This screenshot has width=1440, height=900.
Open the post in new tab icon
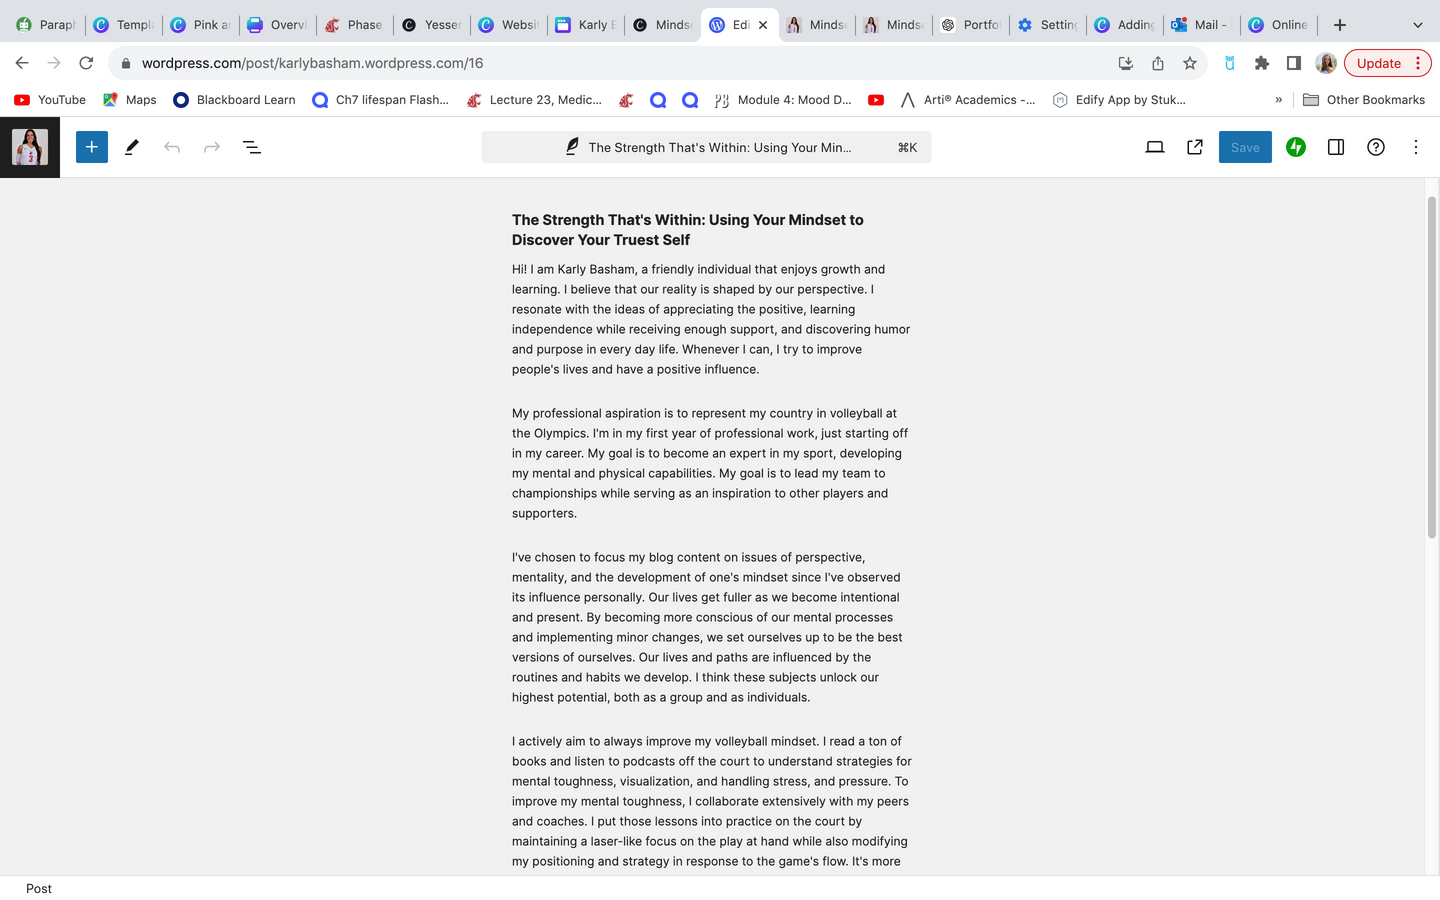point(1194,147)
